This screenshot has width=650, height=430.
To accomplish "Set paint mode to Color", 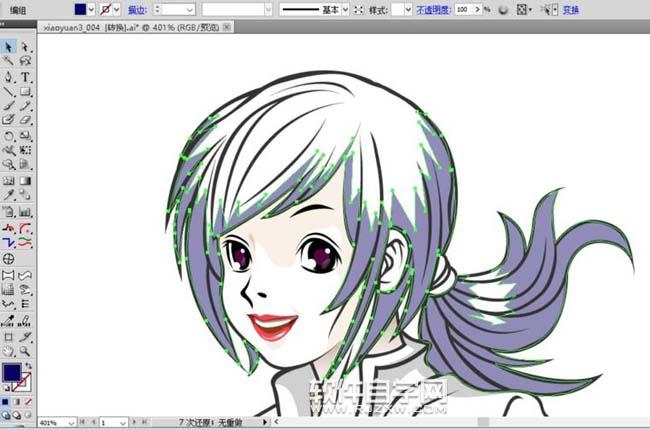I will 5,402.
